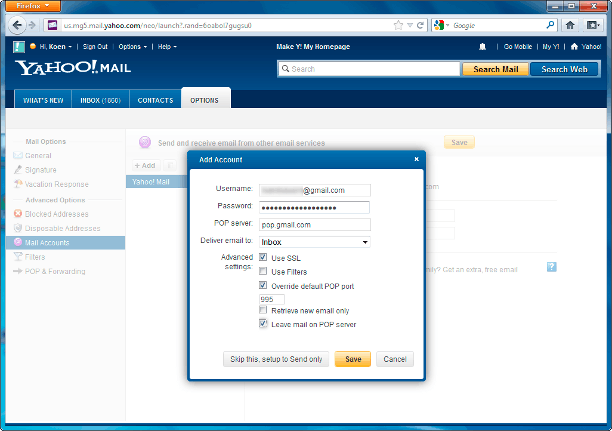This screenshot has height=431, width=612.
Task: Enable Retrieve new email only checkbox
Action: click(263, 310)
